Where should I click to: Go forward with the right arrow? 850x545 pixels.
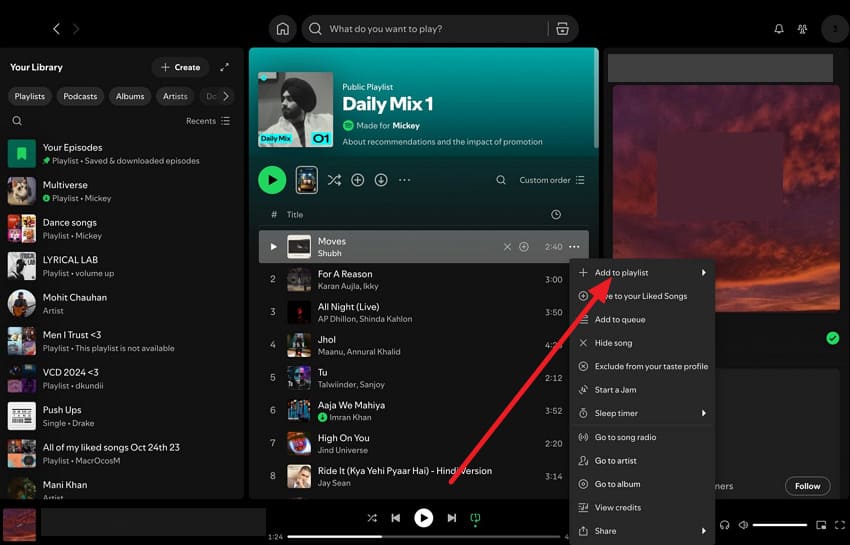coord(76,29)
